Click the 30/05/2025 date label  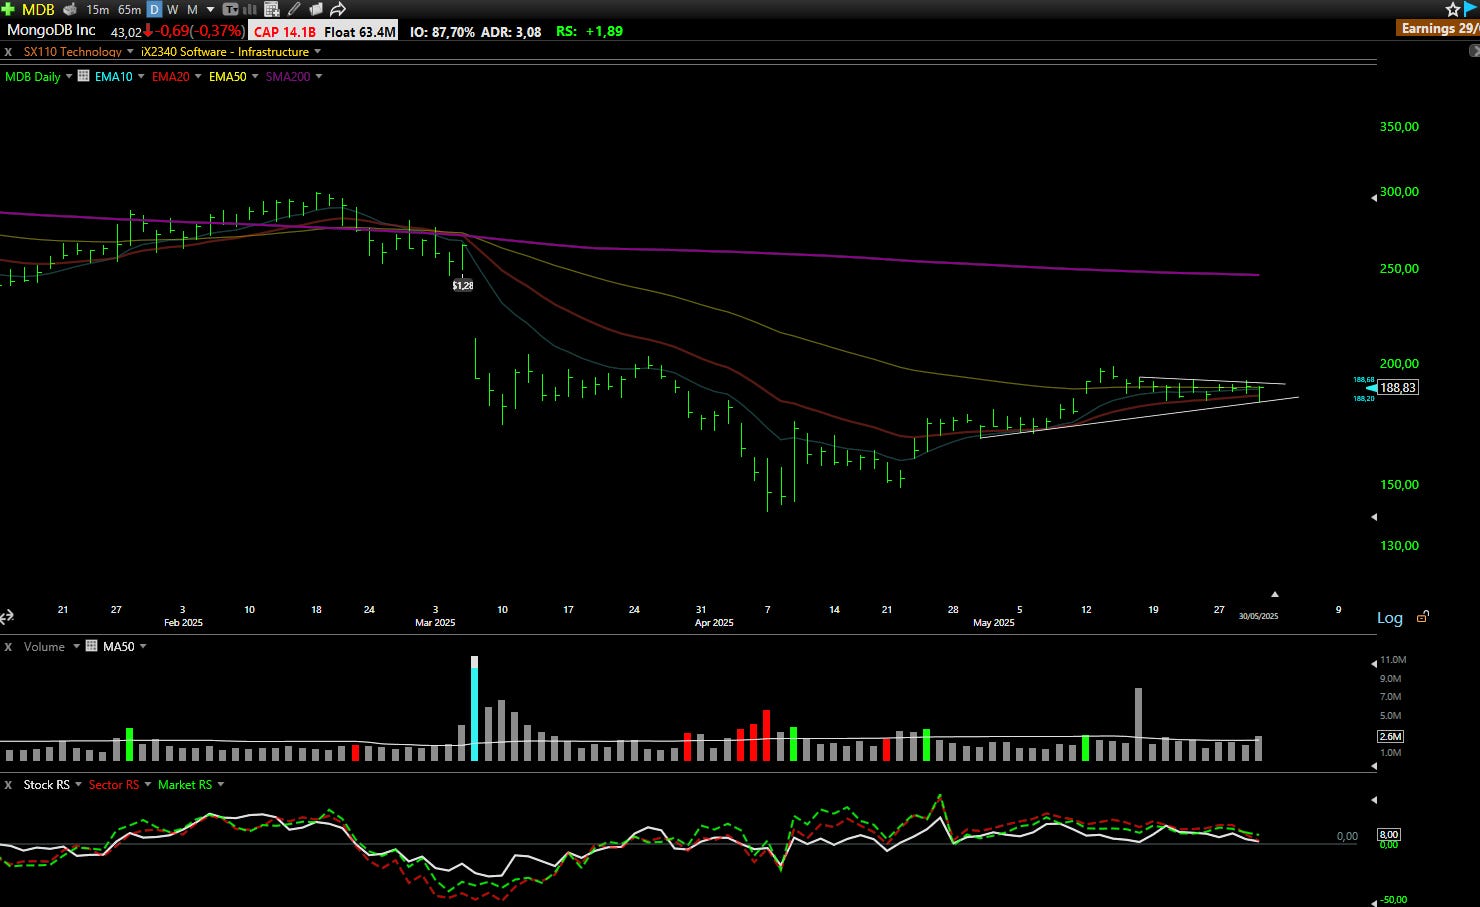pos(1258,616)
